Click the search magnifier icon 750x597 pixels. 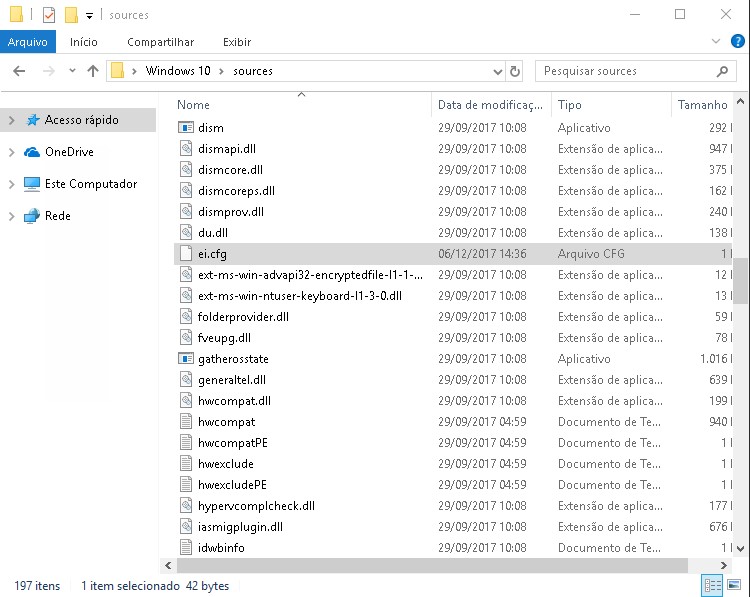722,71
